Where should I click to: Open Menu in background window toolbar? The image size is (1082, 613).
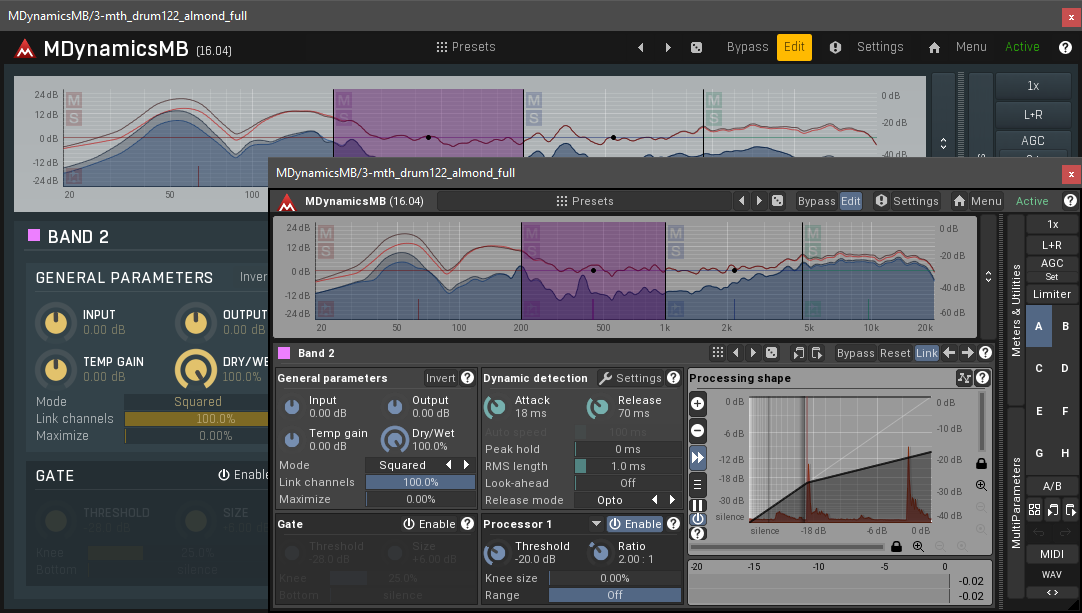coord(971,47)
